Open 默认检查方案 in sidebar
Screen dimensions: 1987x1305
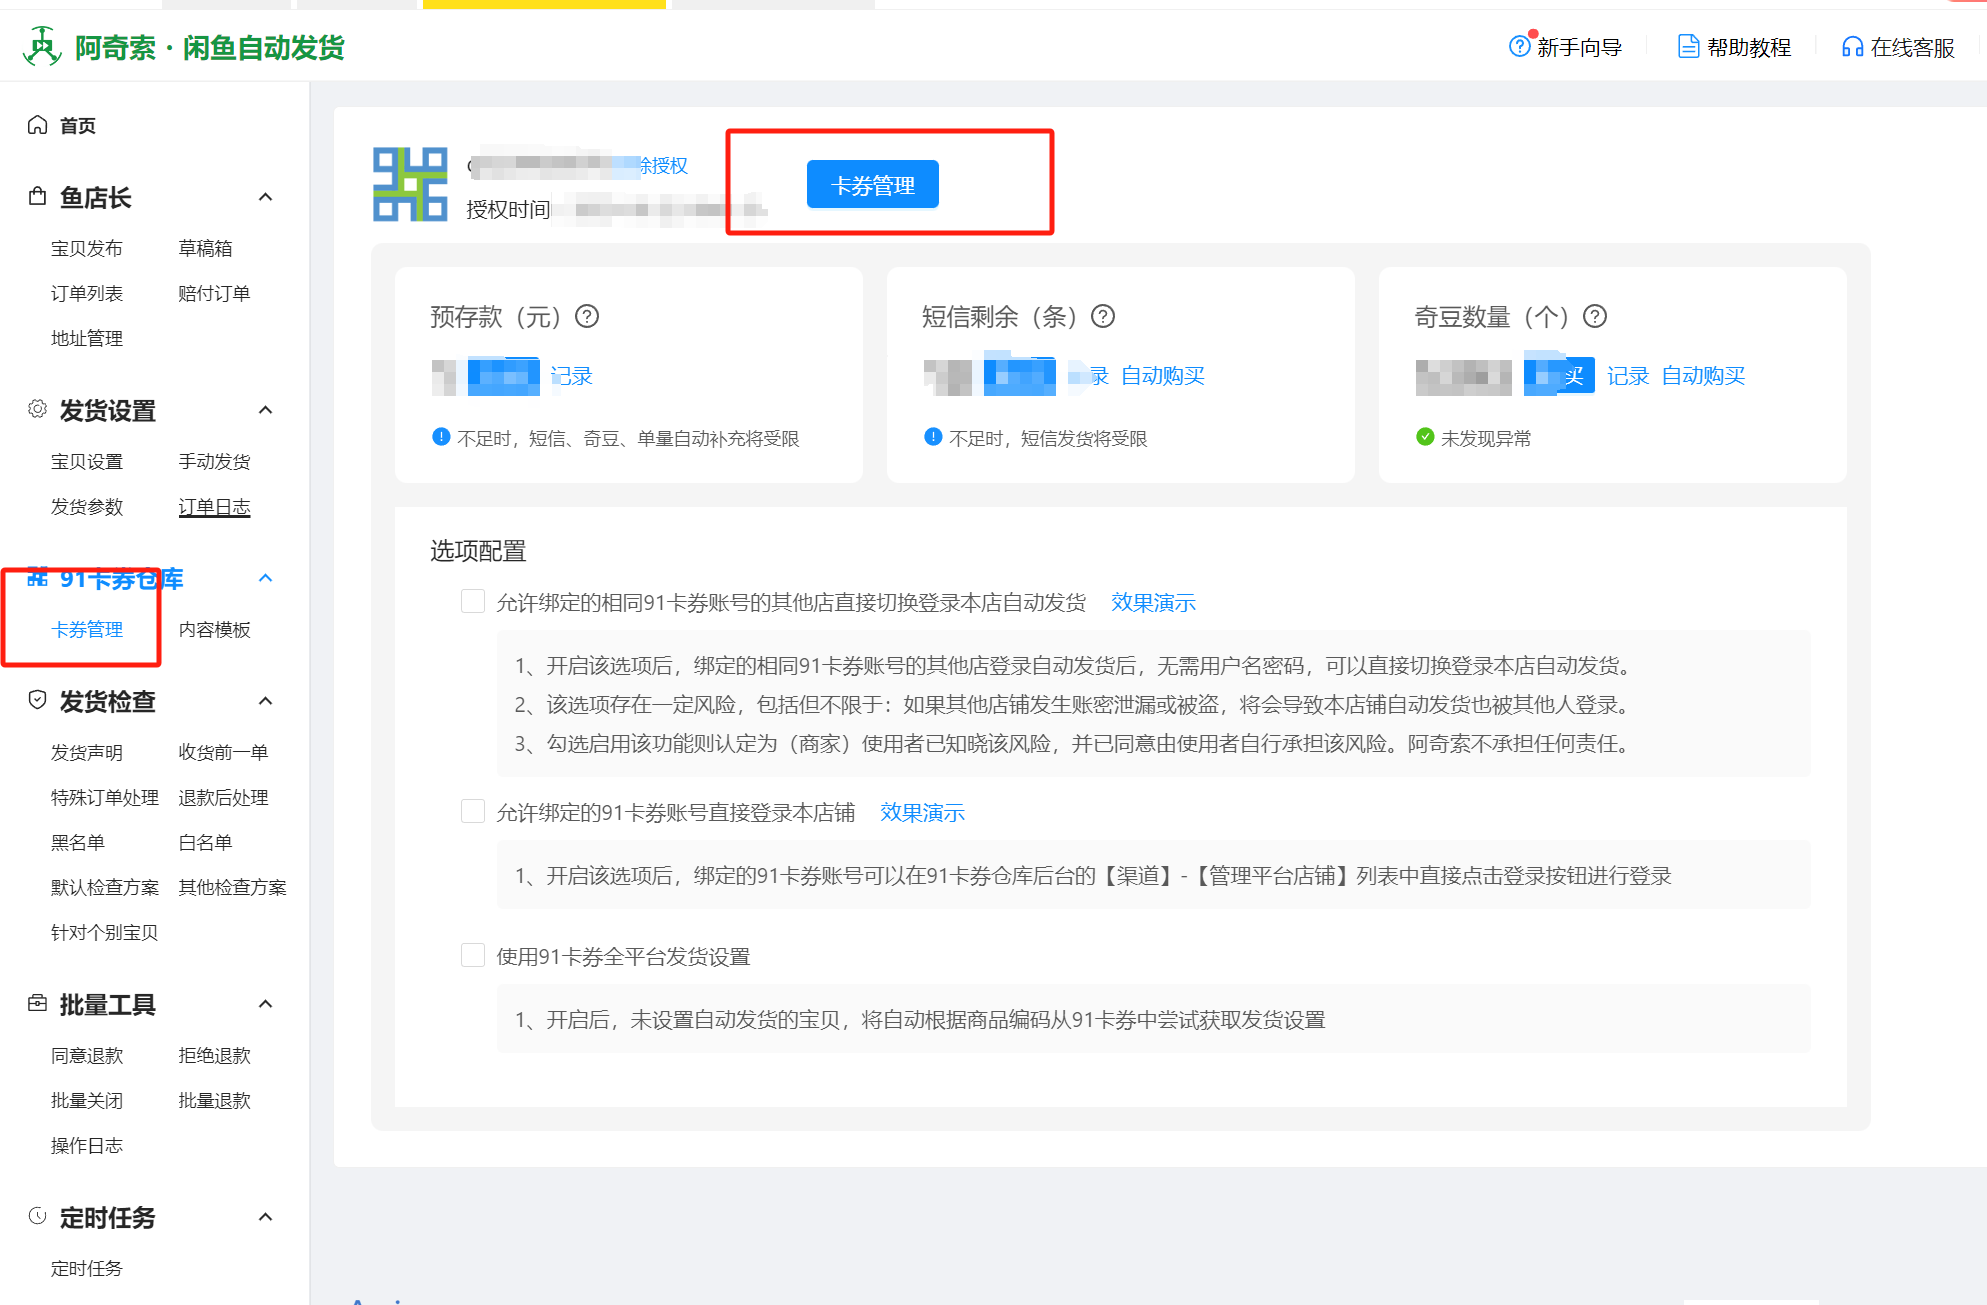[x=105, y=887]
